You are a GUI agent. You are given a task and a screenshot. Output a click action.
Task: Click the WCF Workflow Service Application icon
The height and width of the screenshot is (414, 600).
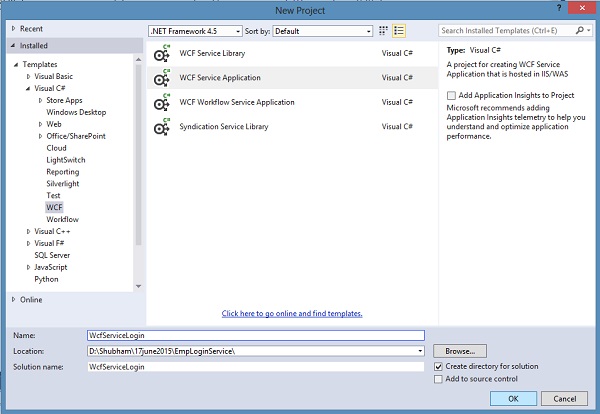pyautogui.click(x=161, y=103)
